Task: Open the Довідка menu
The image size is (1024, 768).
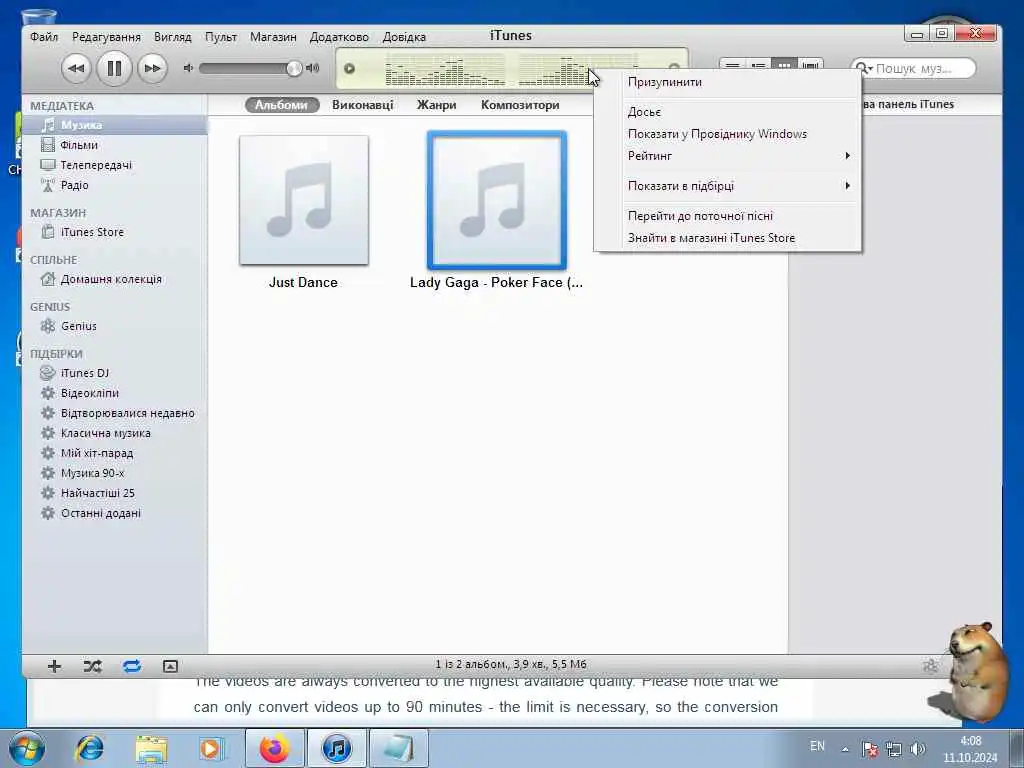Action: tap(404, 37)
